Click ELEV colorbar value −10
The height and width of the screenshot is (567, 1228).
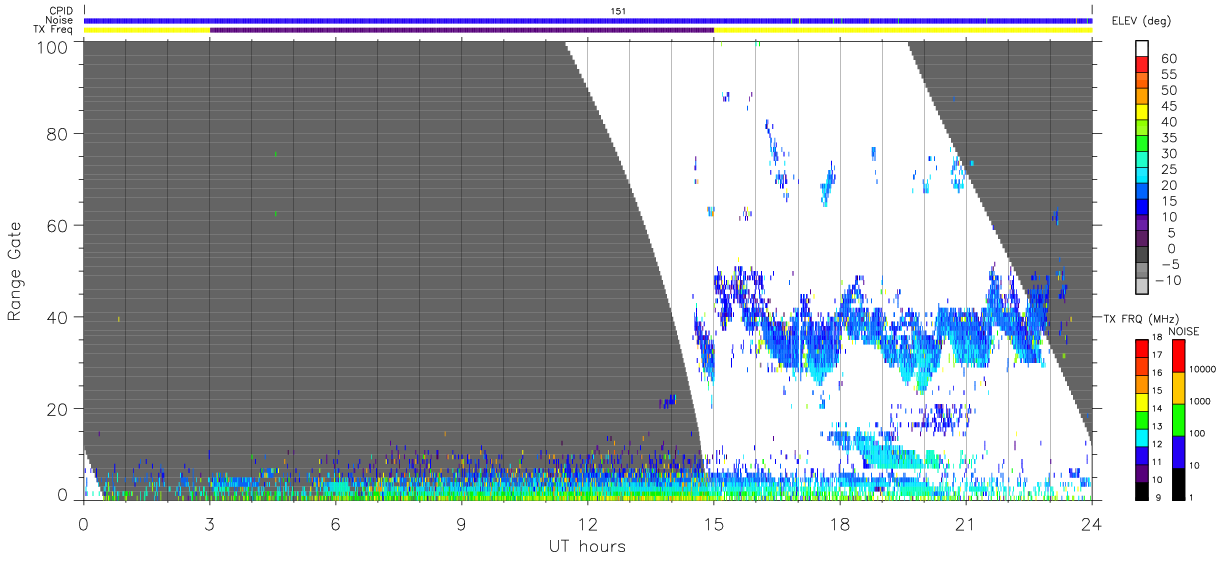pyautogui.click(x=1168, y=280)
